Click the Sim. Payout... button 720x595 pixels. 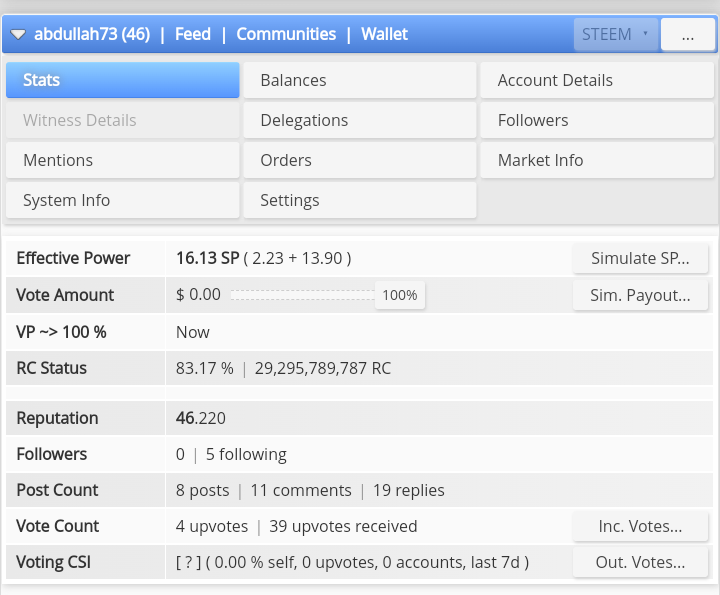[x=640, y=295]
